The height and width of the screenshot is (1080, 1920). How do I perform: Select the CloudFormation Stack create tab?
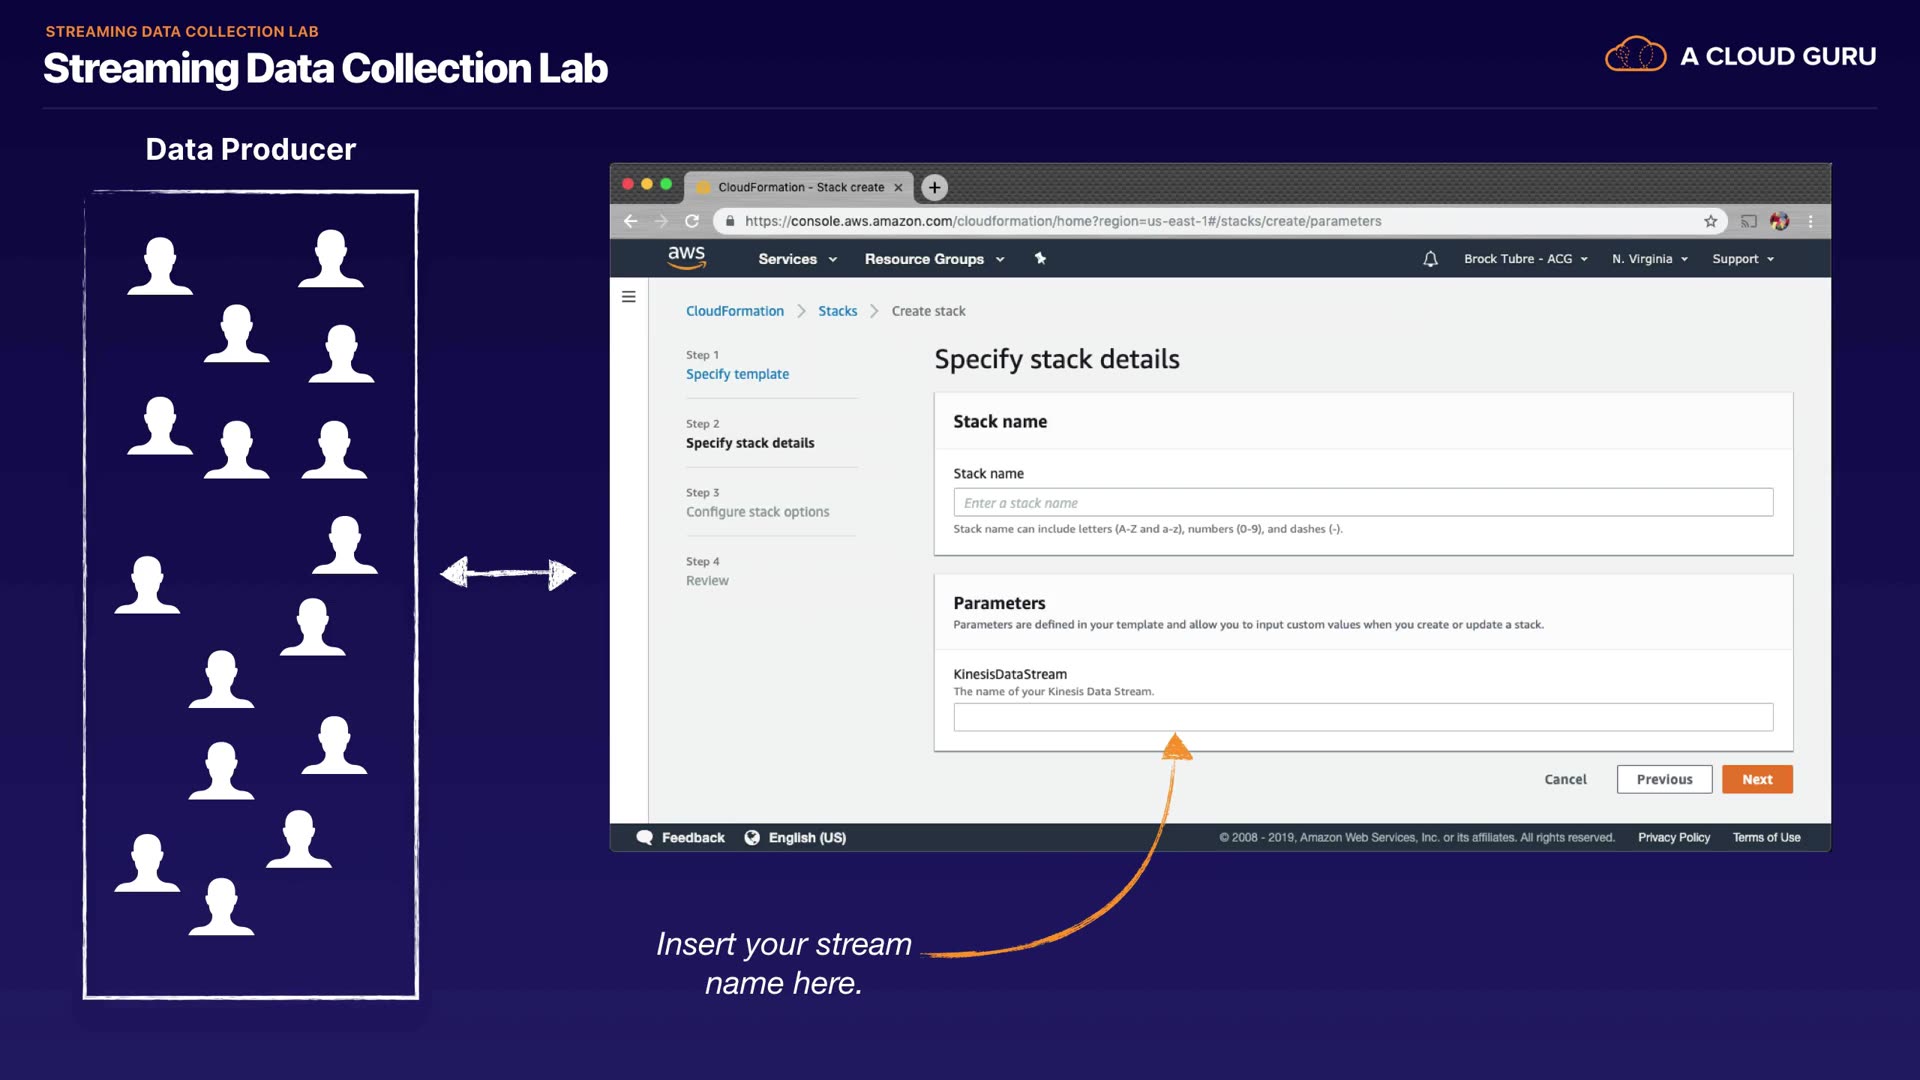pyautogui.click(x=800, y=187)
